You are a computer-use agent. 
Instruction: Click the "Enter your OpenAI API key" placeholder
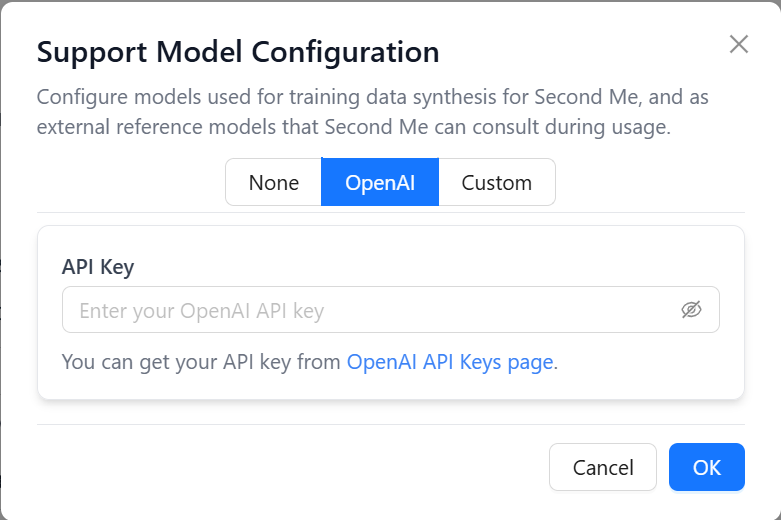coord(202,311)
